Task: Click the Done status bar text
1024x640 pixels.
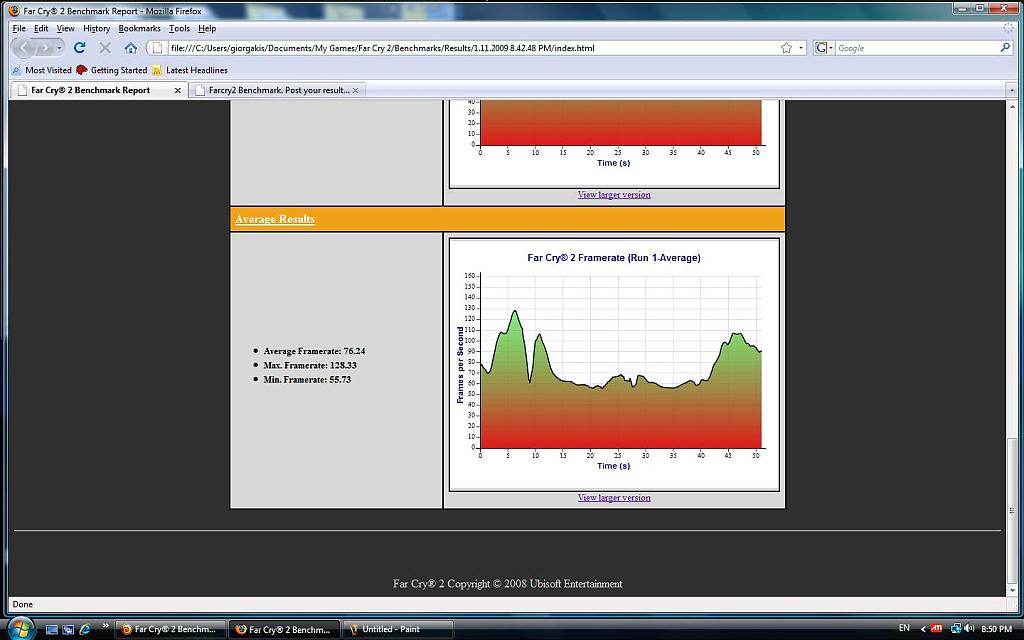Action: point(23,604)
